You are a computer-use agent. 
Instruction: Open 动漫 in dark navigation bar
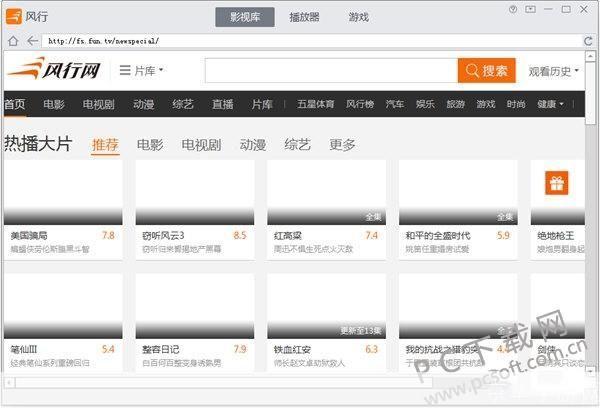click(x=144, y=104)
